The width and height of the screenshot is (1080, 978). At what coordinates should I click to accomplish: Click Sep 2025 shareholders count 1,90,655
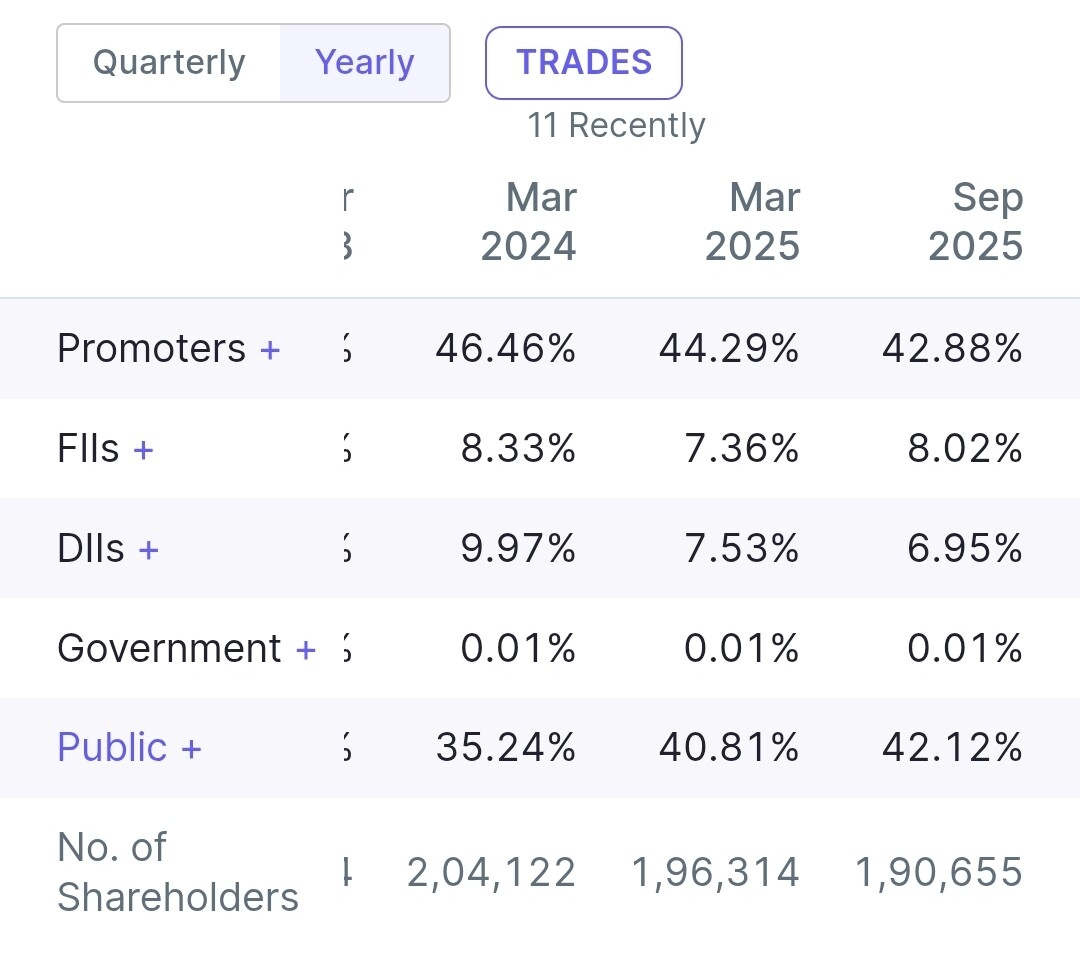coord(938,873)
